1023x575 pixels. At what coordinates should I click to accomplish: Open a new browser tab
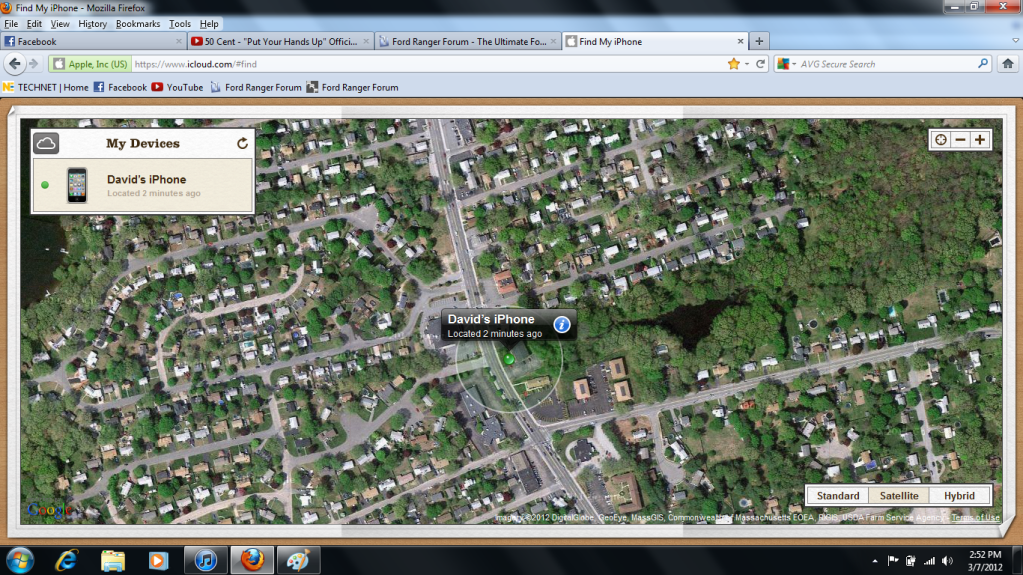click(x=759, y=41)
